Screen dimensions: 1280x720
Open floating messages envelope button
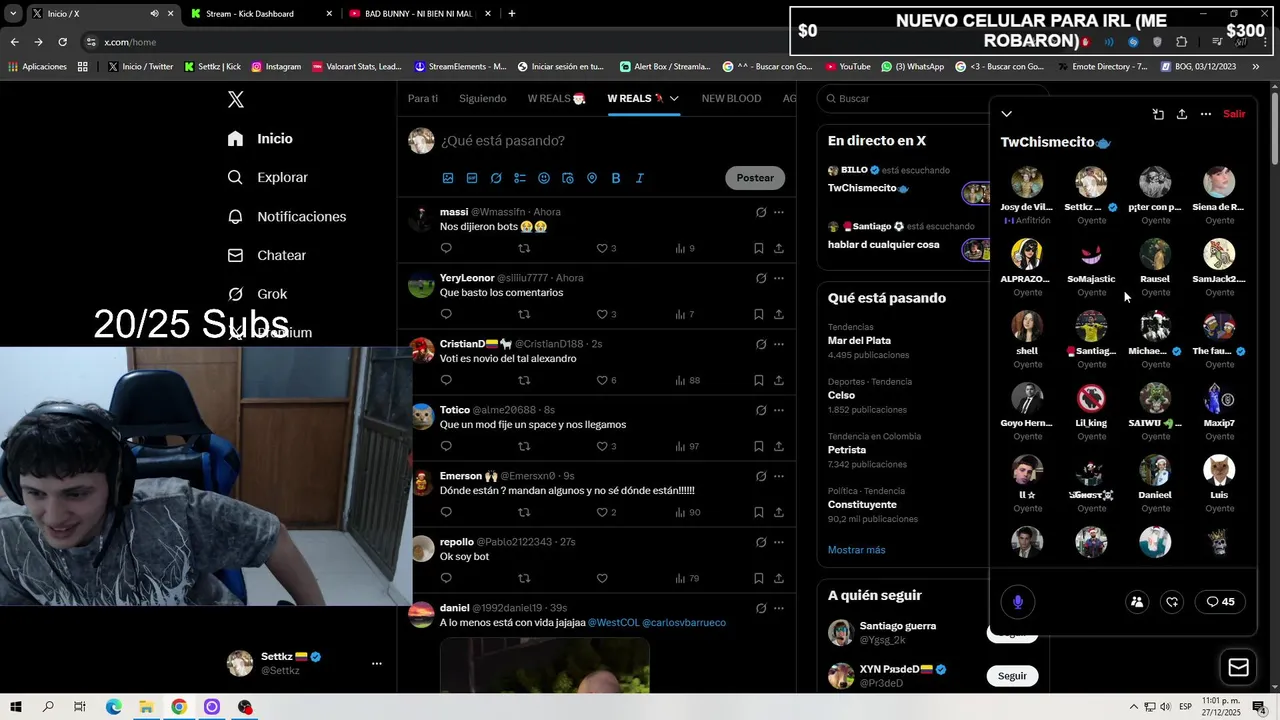click(1238, 667)
